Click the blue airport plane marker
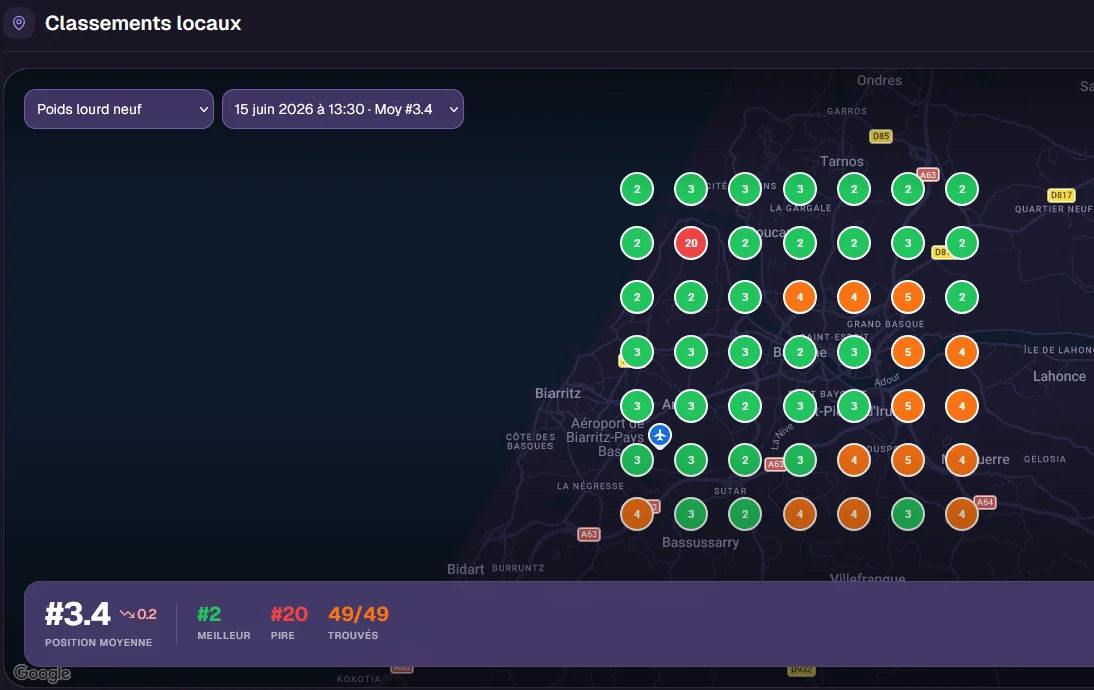This screenshot has height=690, width=1094. click(659, 435)
